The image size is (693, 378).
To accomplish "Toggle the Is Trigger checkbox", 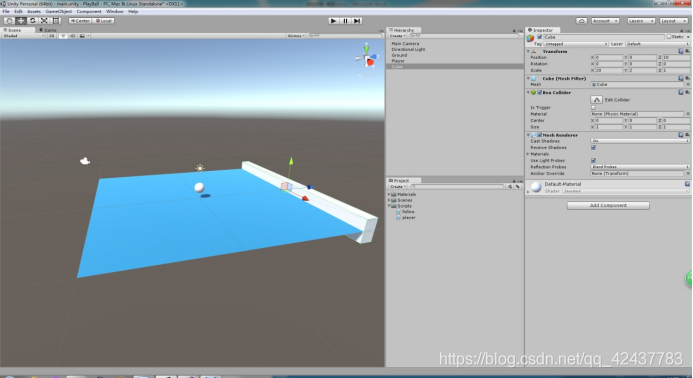I will (x=593, y=107).
